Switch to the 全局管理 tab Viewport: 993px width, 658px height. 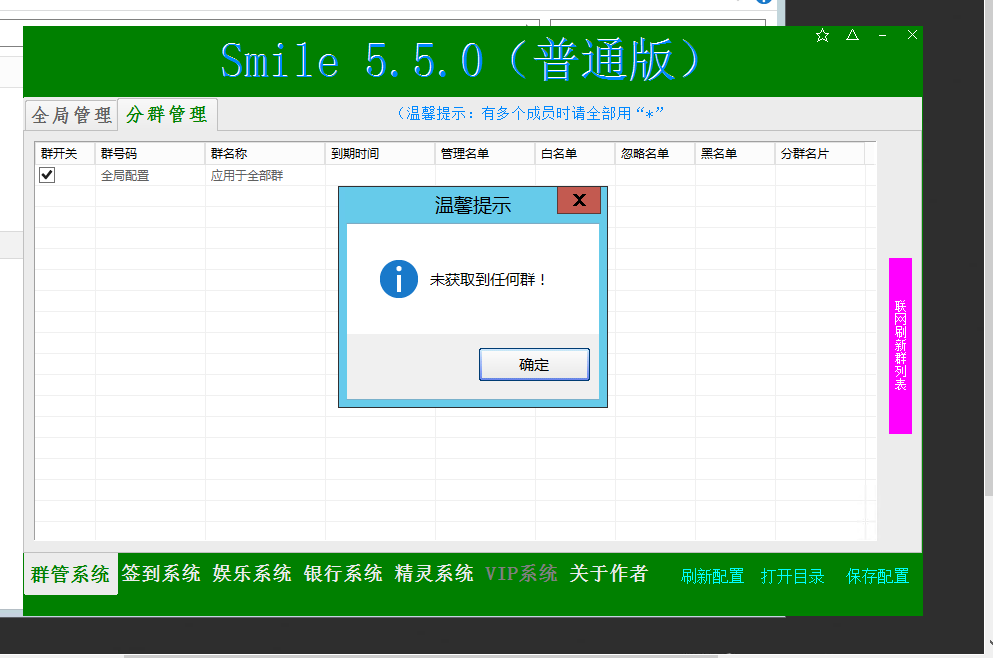pyautogui.click(x=71, y=115)
